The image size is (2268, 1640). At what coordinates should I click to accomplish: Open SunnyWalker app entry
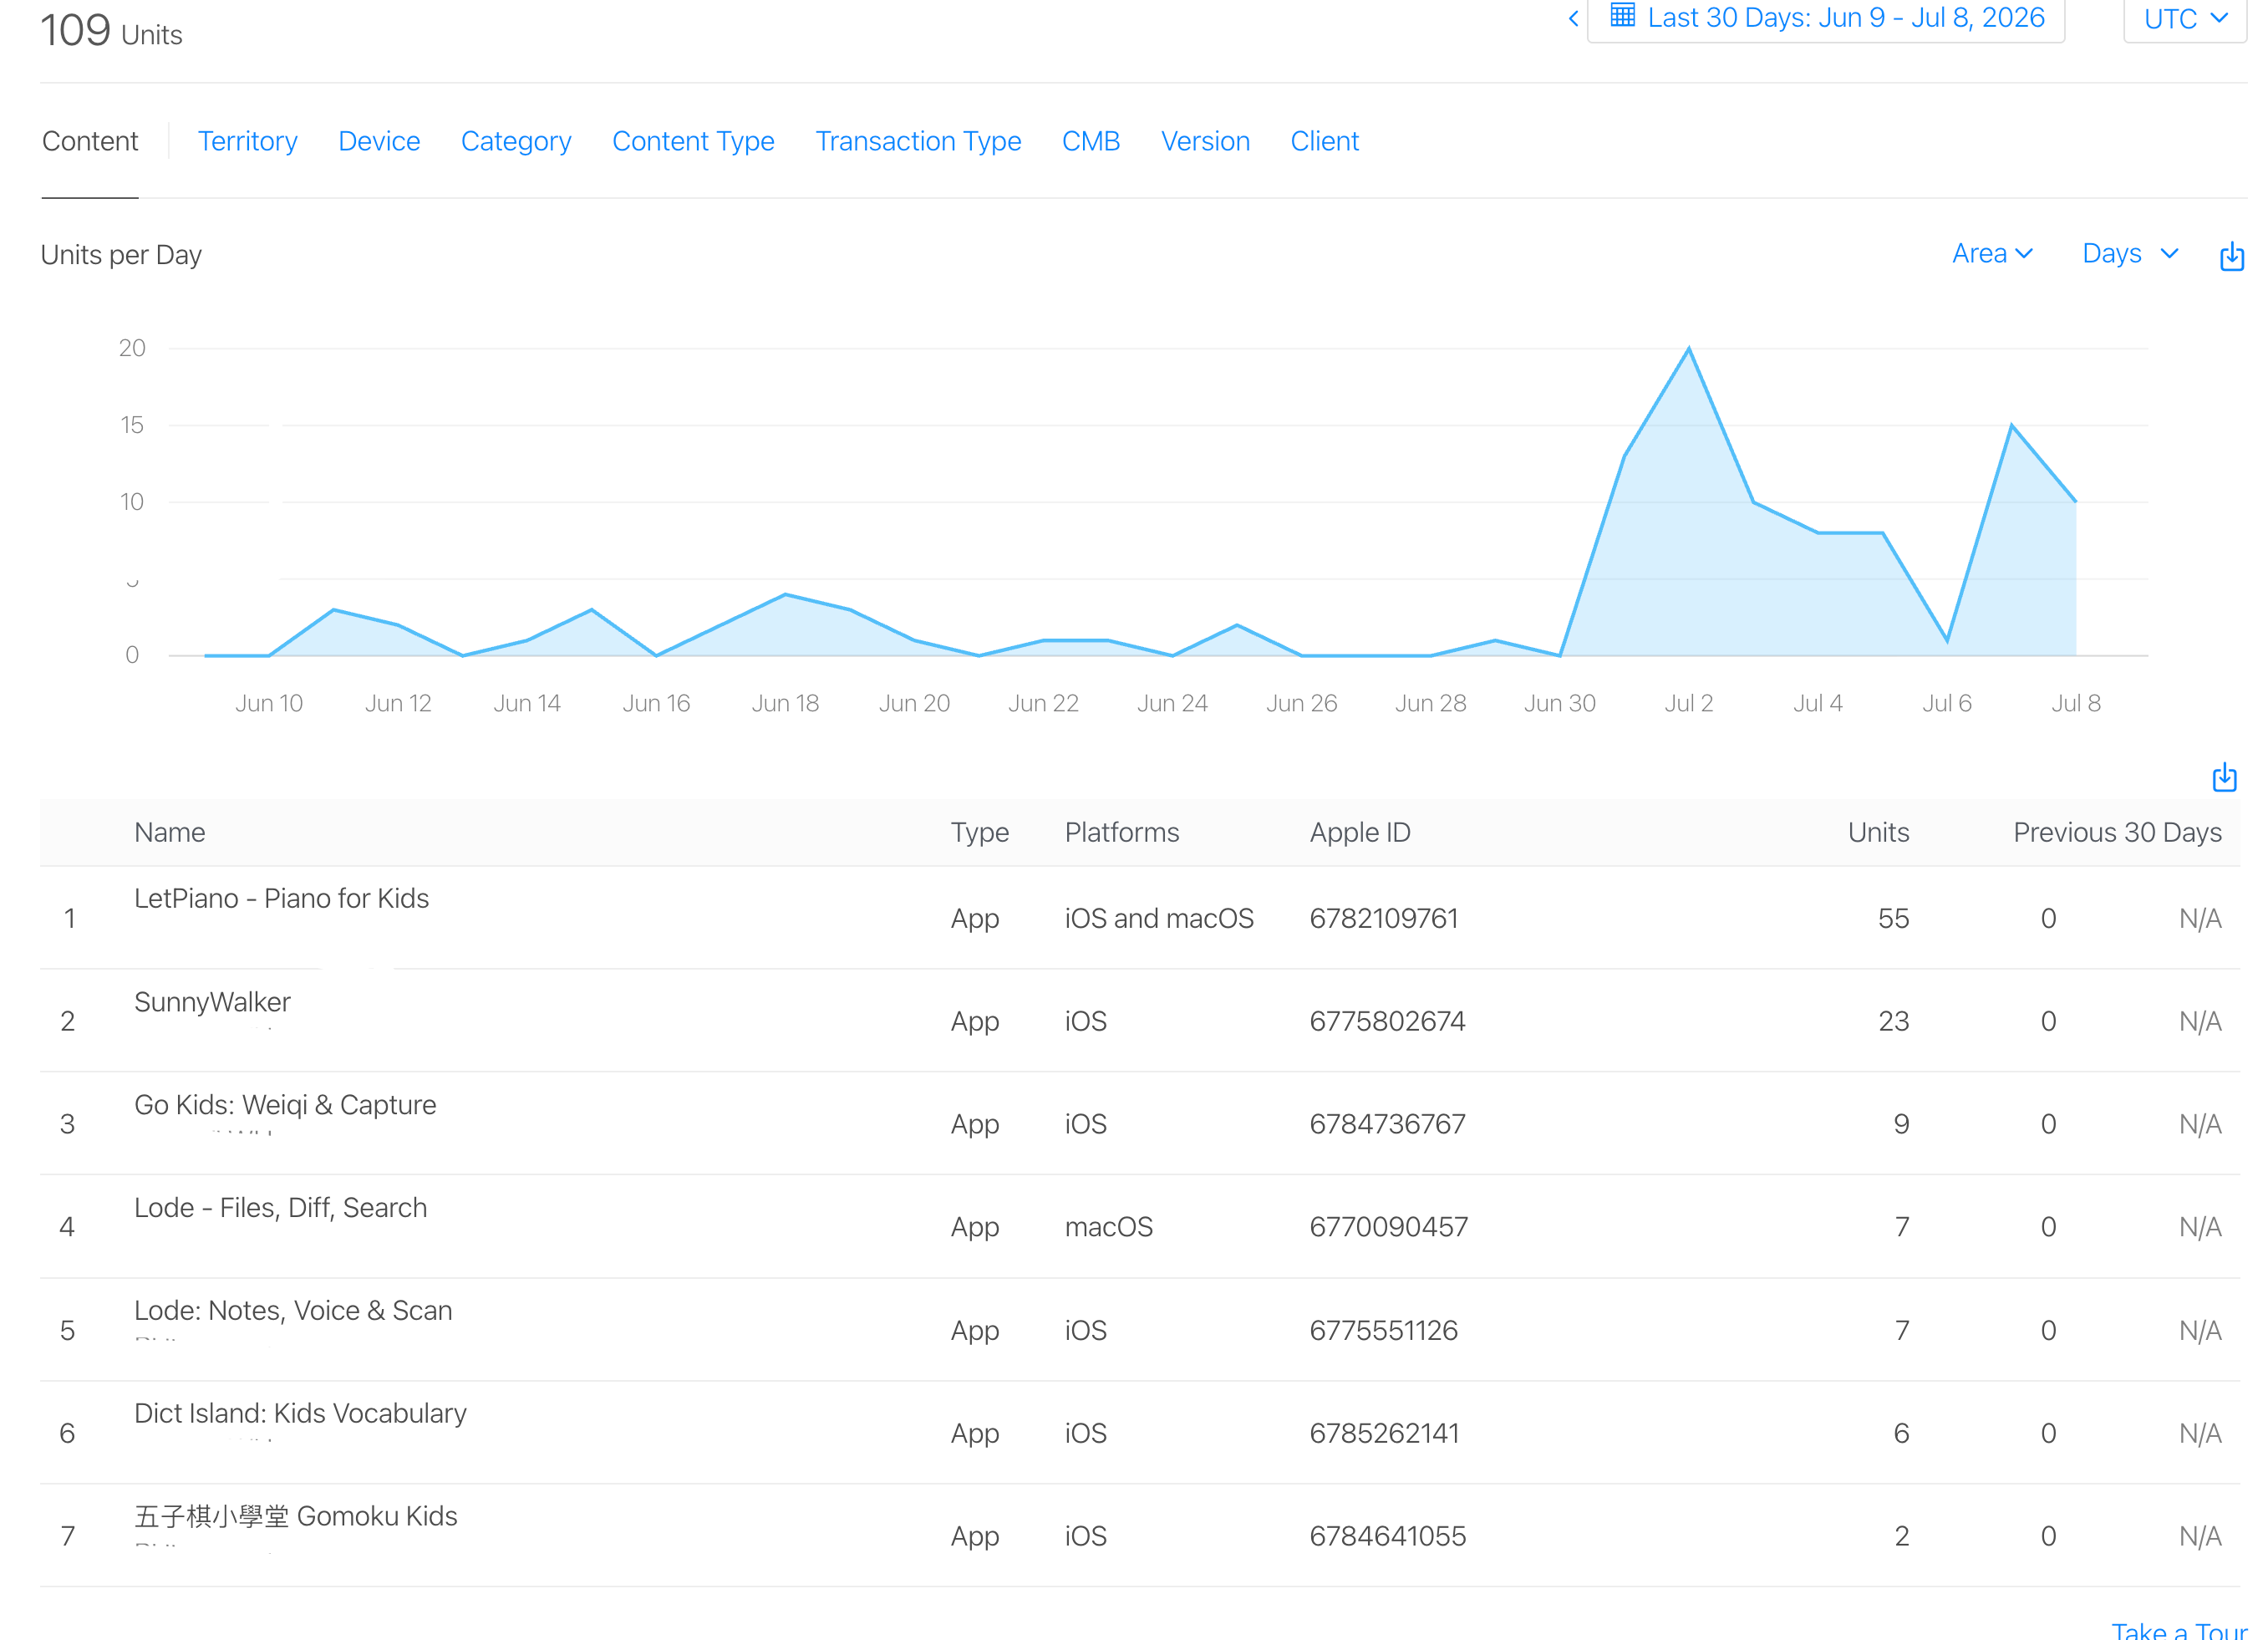pos(212,1001)
